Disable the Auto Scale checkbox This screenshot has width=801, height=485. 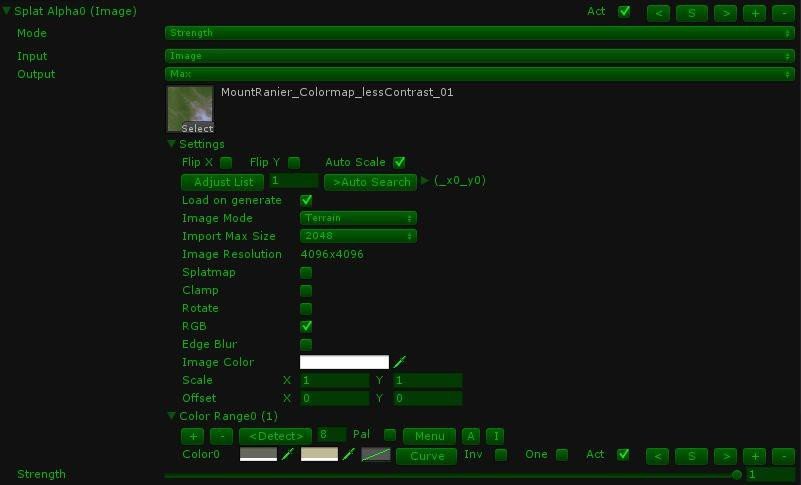pyautogui.click(x=399, y=163)
